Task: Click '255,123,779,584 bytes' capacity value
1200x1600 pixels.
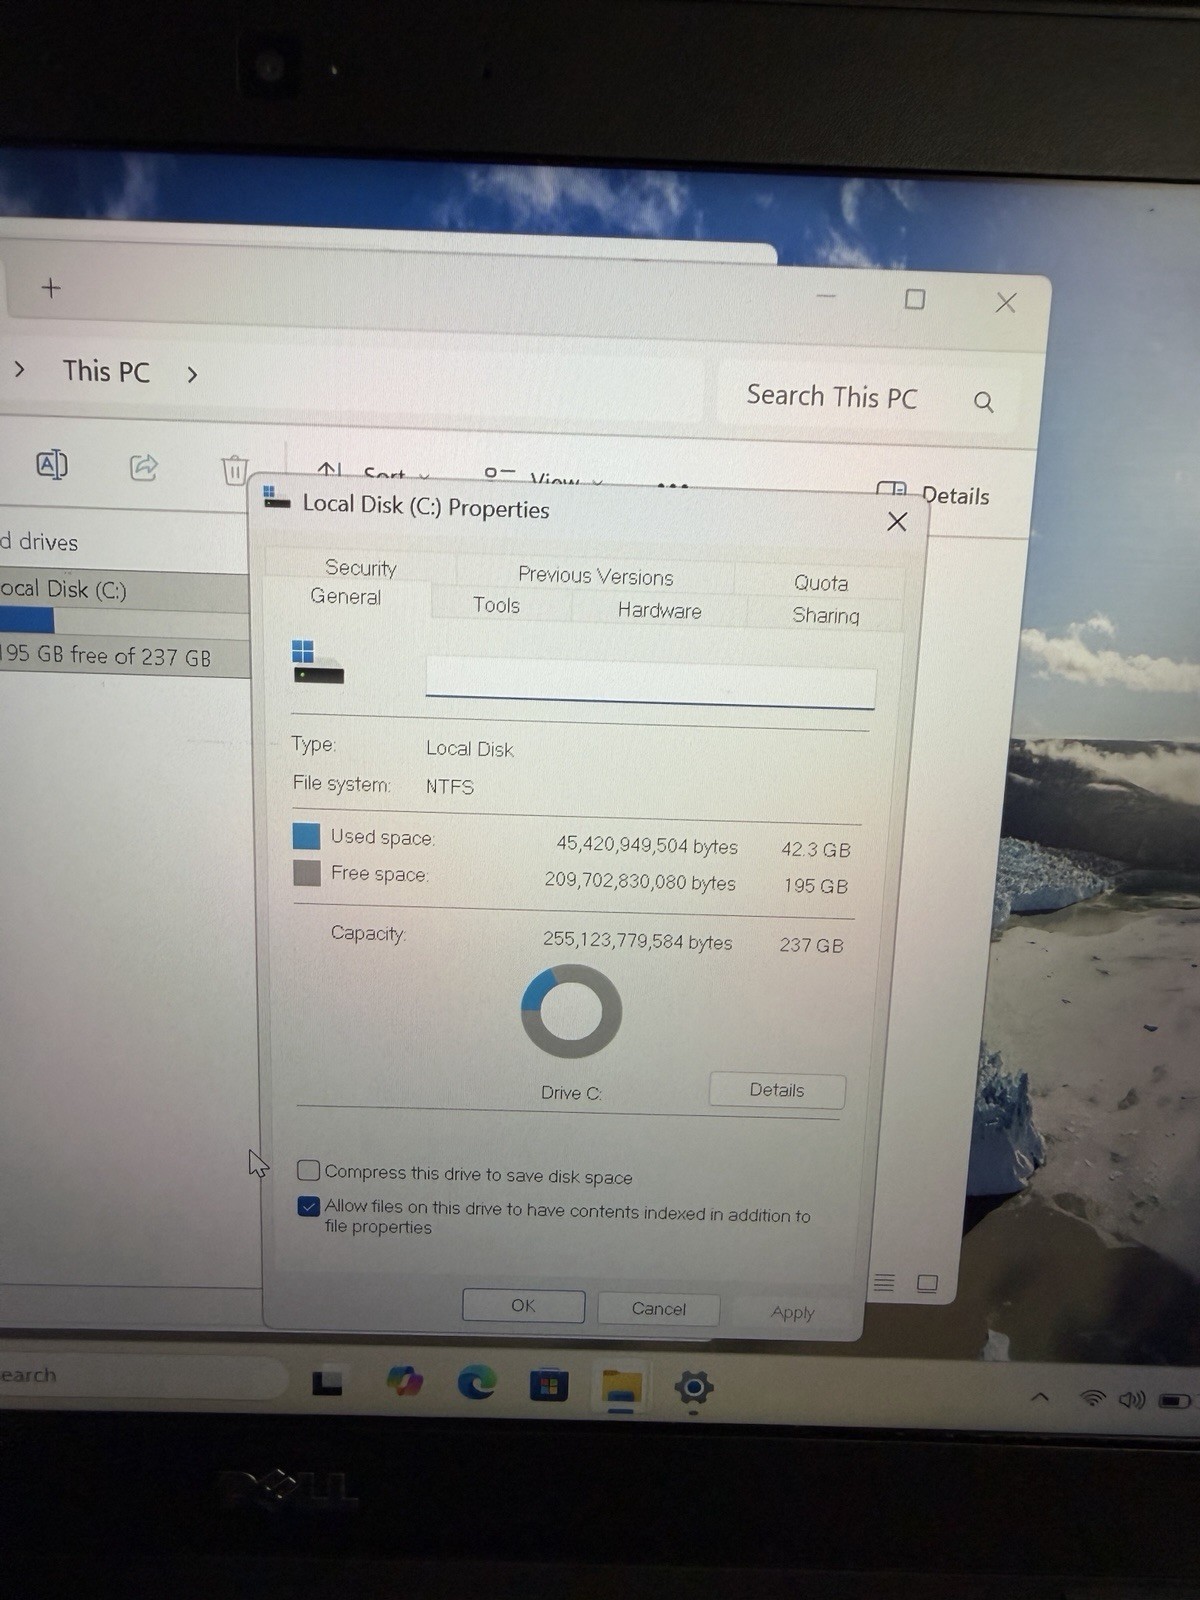Action: [637, 940]
